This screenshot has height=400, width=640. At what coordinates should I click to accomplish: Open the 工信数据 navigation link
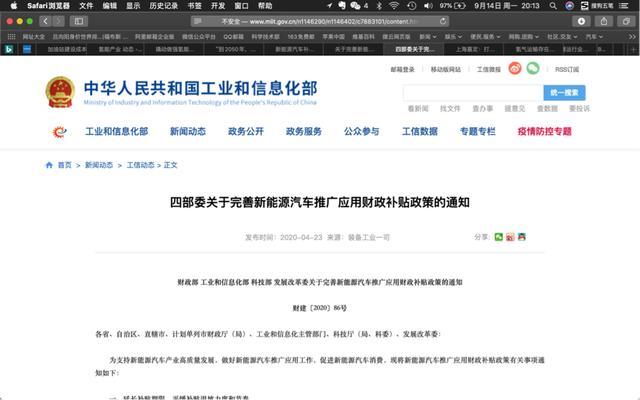[x=420, y=131]
